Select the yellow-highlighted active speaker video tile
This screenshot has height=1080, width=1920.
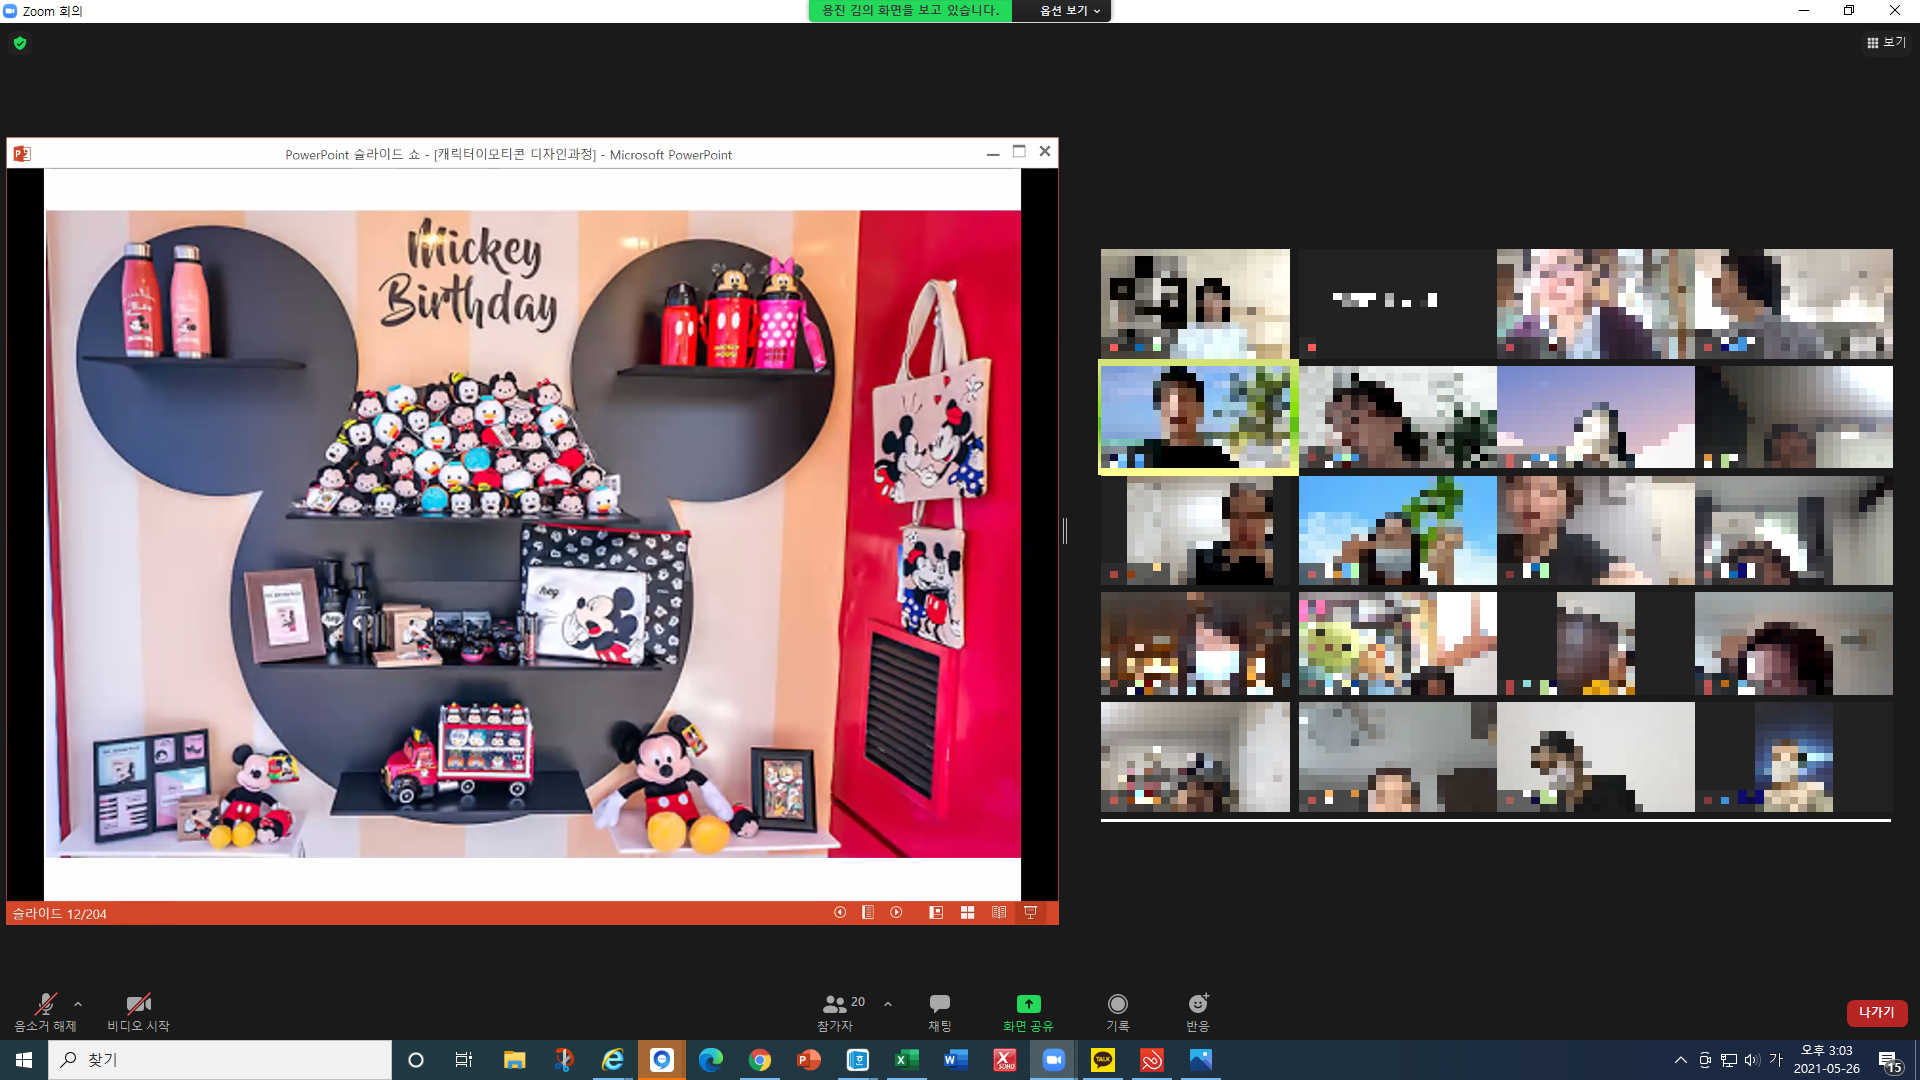click(1198, 417)
